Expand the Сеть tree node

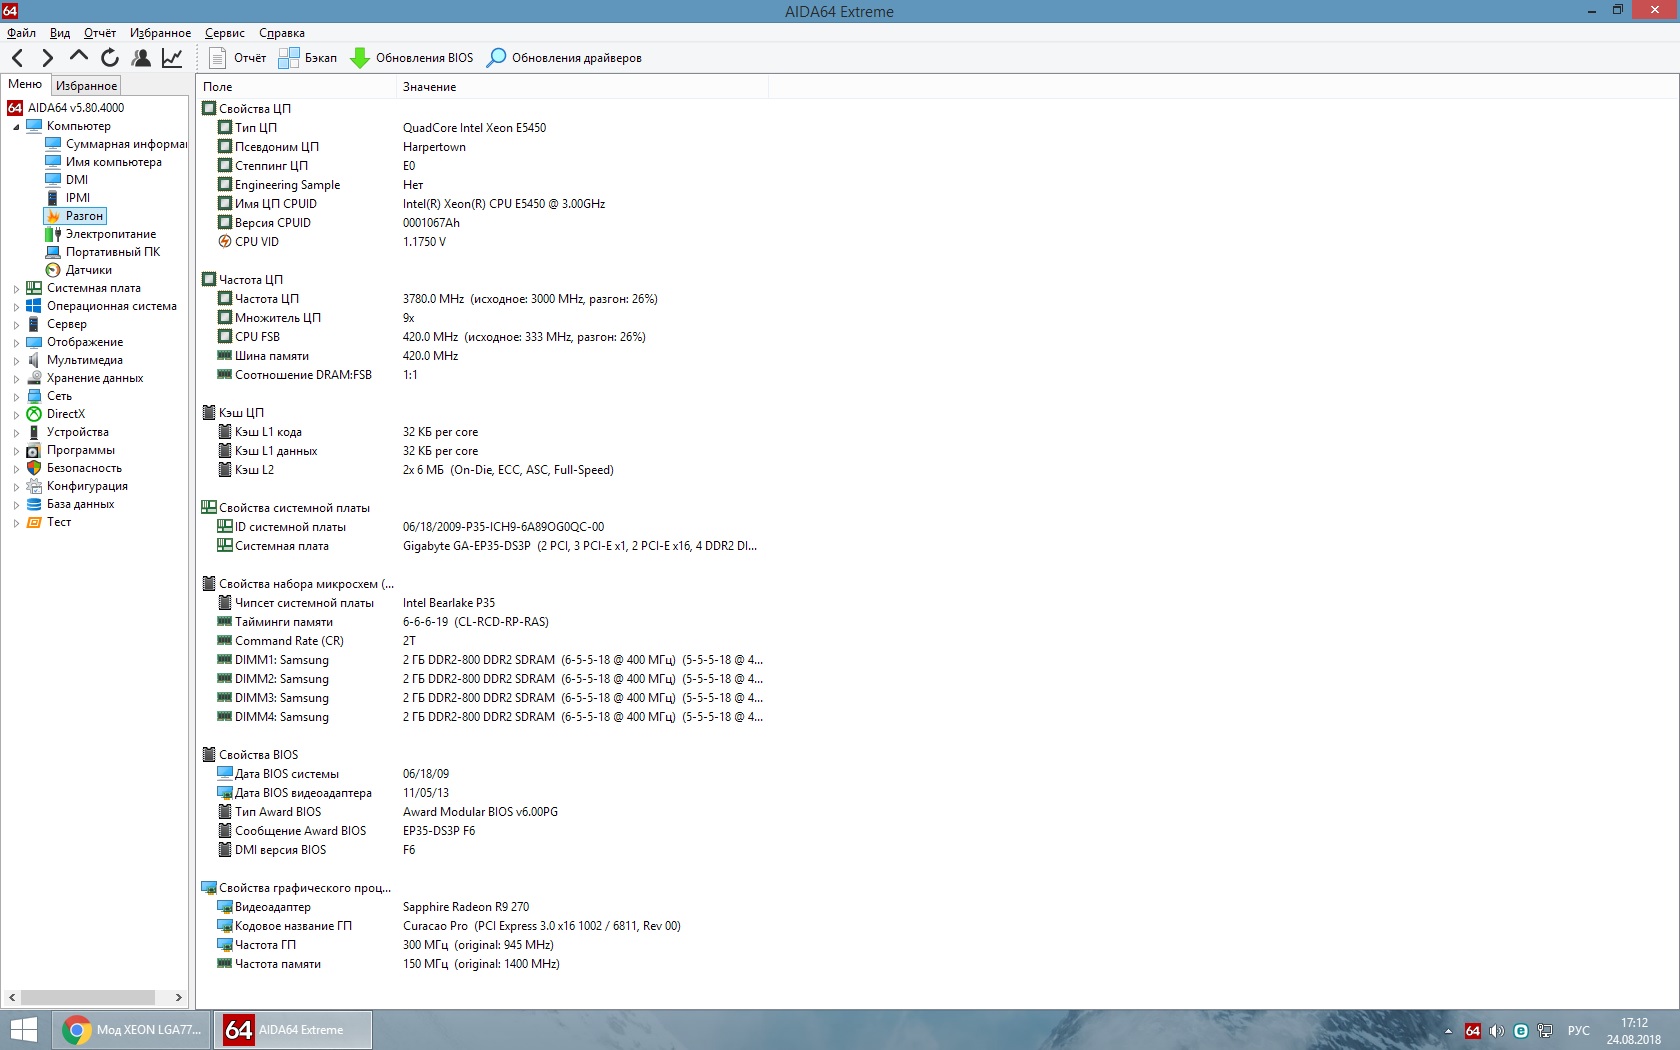16,397
